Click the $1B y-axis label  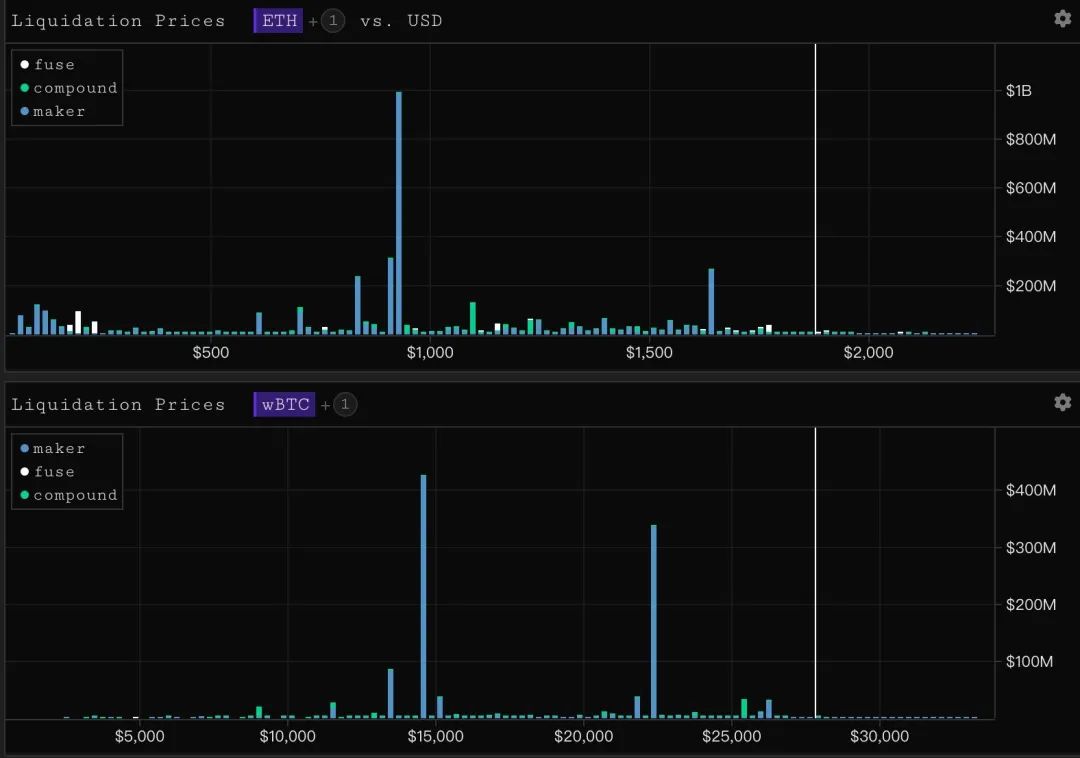click(x=1018, y=91)
